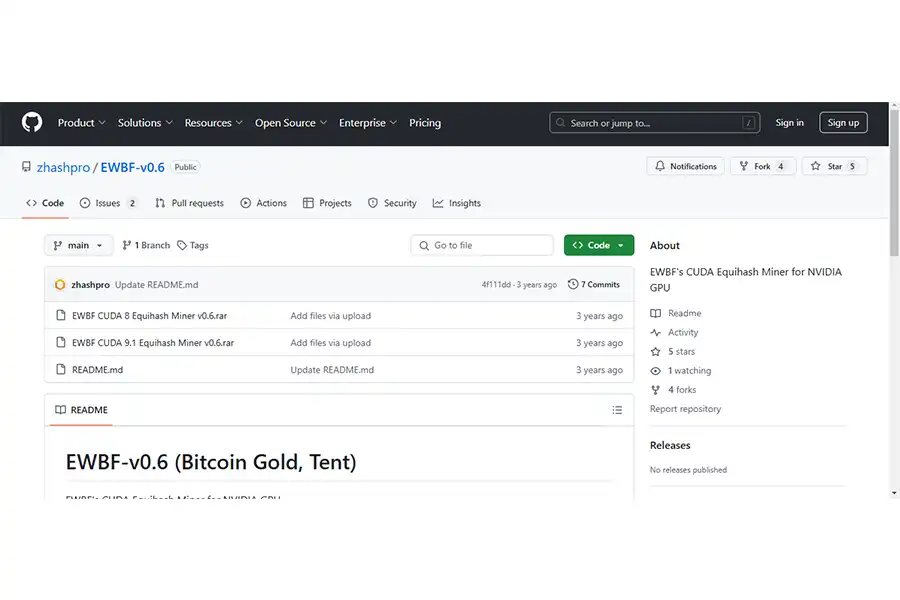Click file icon beside EWBF CUDA 9.1 file
The image size is (900, 600).
[61, 342]
